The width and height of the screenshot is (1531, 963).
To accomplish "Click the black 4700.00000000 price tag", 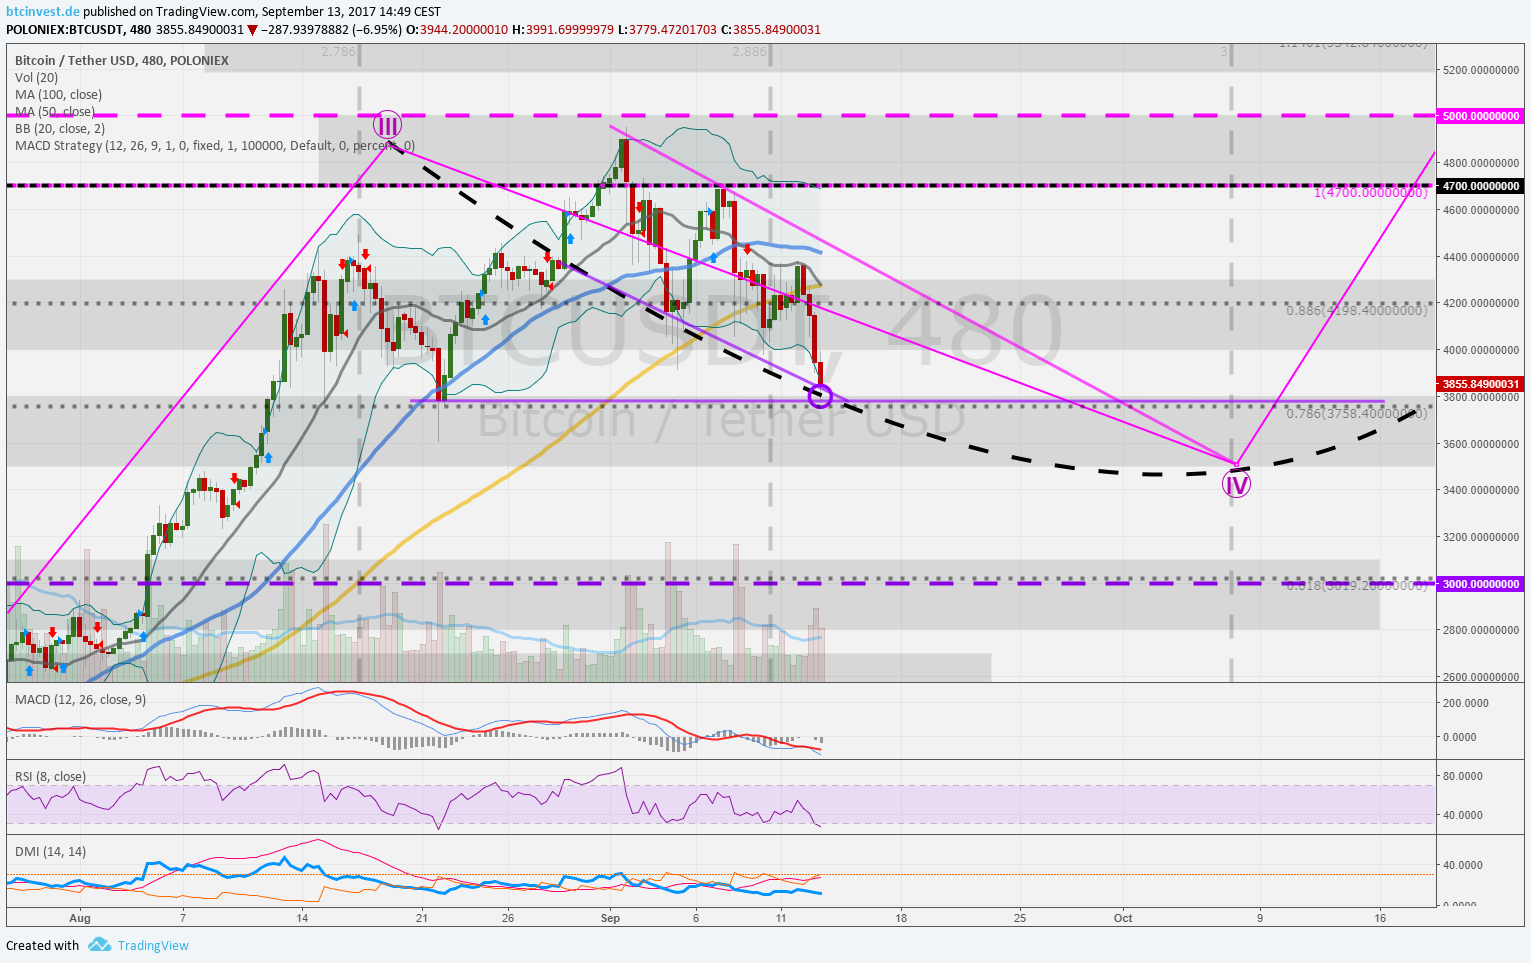I will coord(1480,186).
